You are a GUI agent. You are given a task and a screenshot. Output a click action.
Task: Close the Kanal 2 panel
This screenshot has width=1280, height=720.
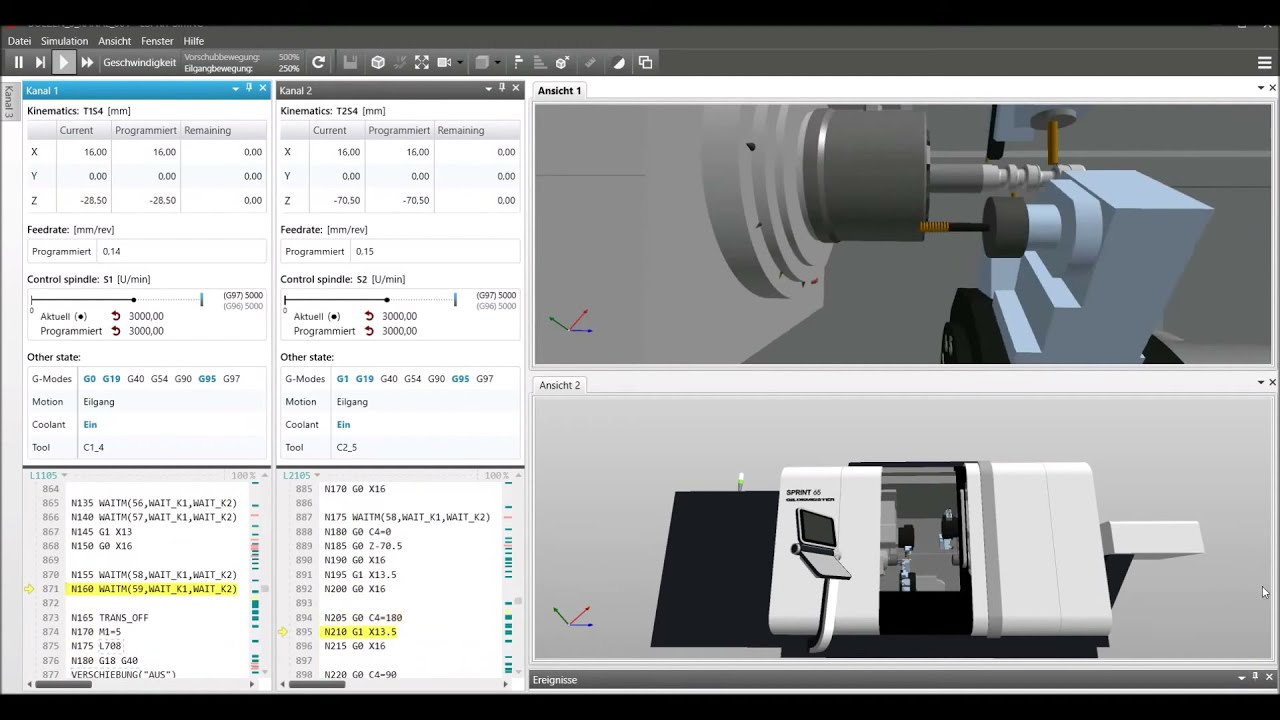point(516,88)
